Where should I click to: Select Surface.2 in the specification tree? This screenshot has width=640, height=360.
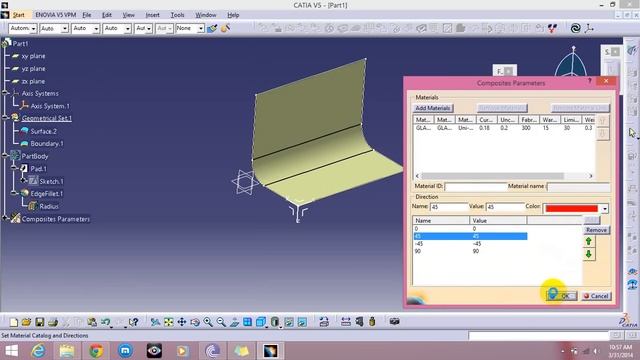(x=43, y=131)
